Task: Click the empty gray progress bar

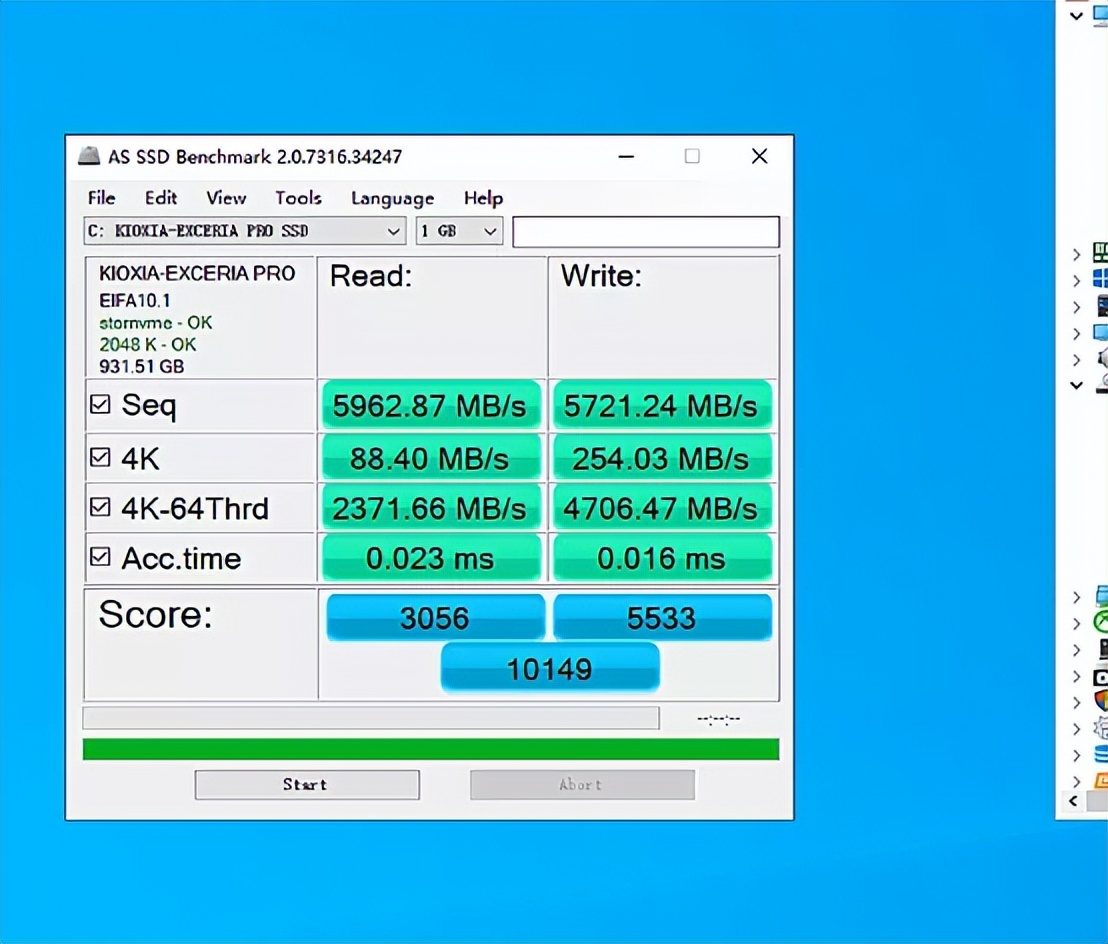Action: 371,718
